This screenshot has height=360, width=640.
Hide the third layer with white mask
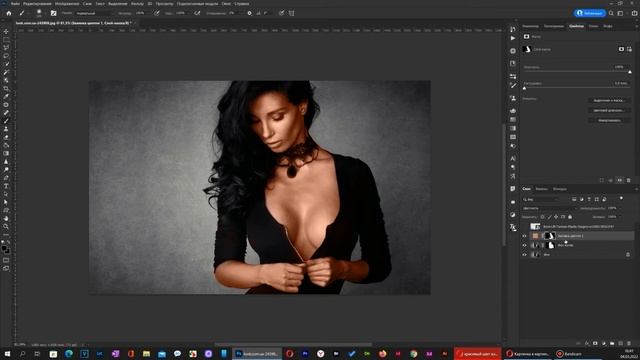[524, 245]
